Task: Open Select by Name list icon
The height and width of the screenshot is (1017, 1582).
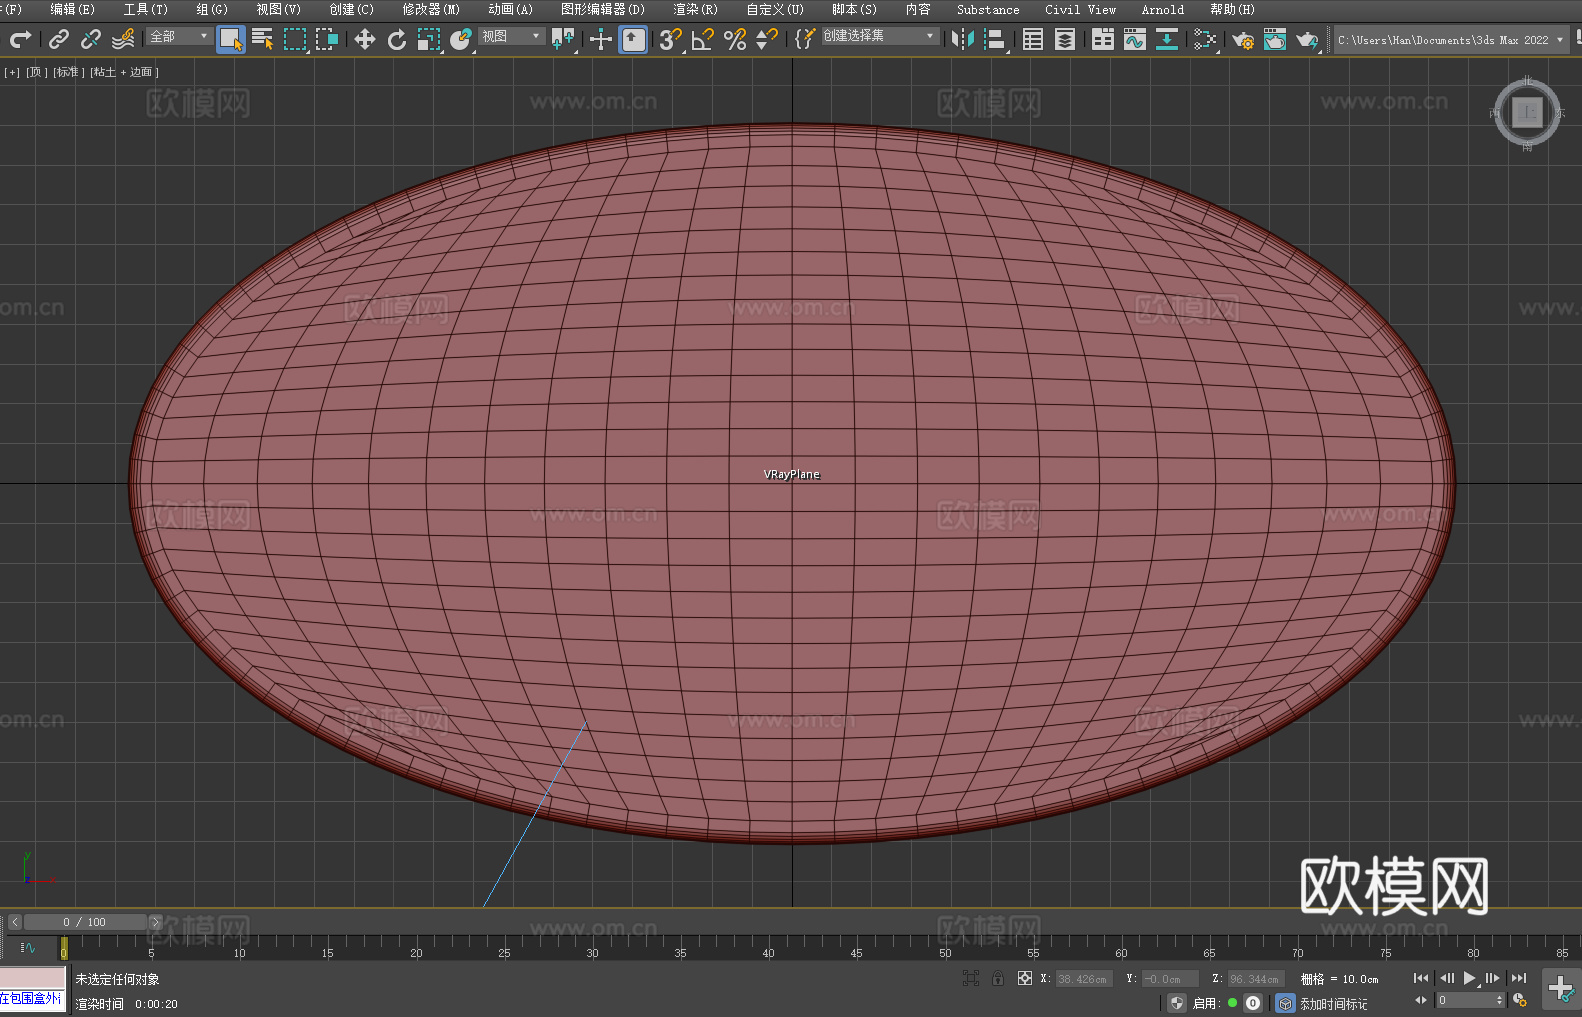Action: pyautogui.click(x=263, y=39)
